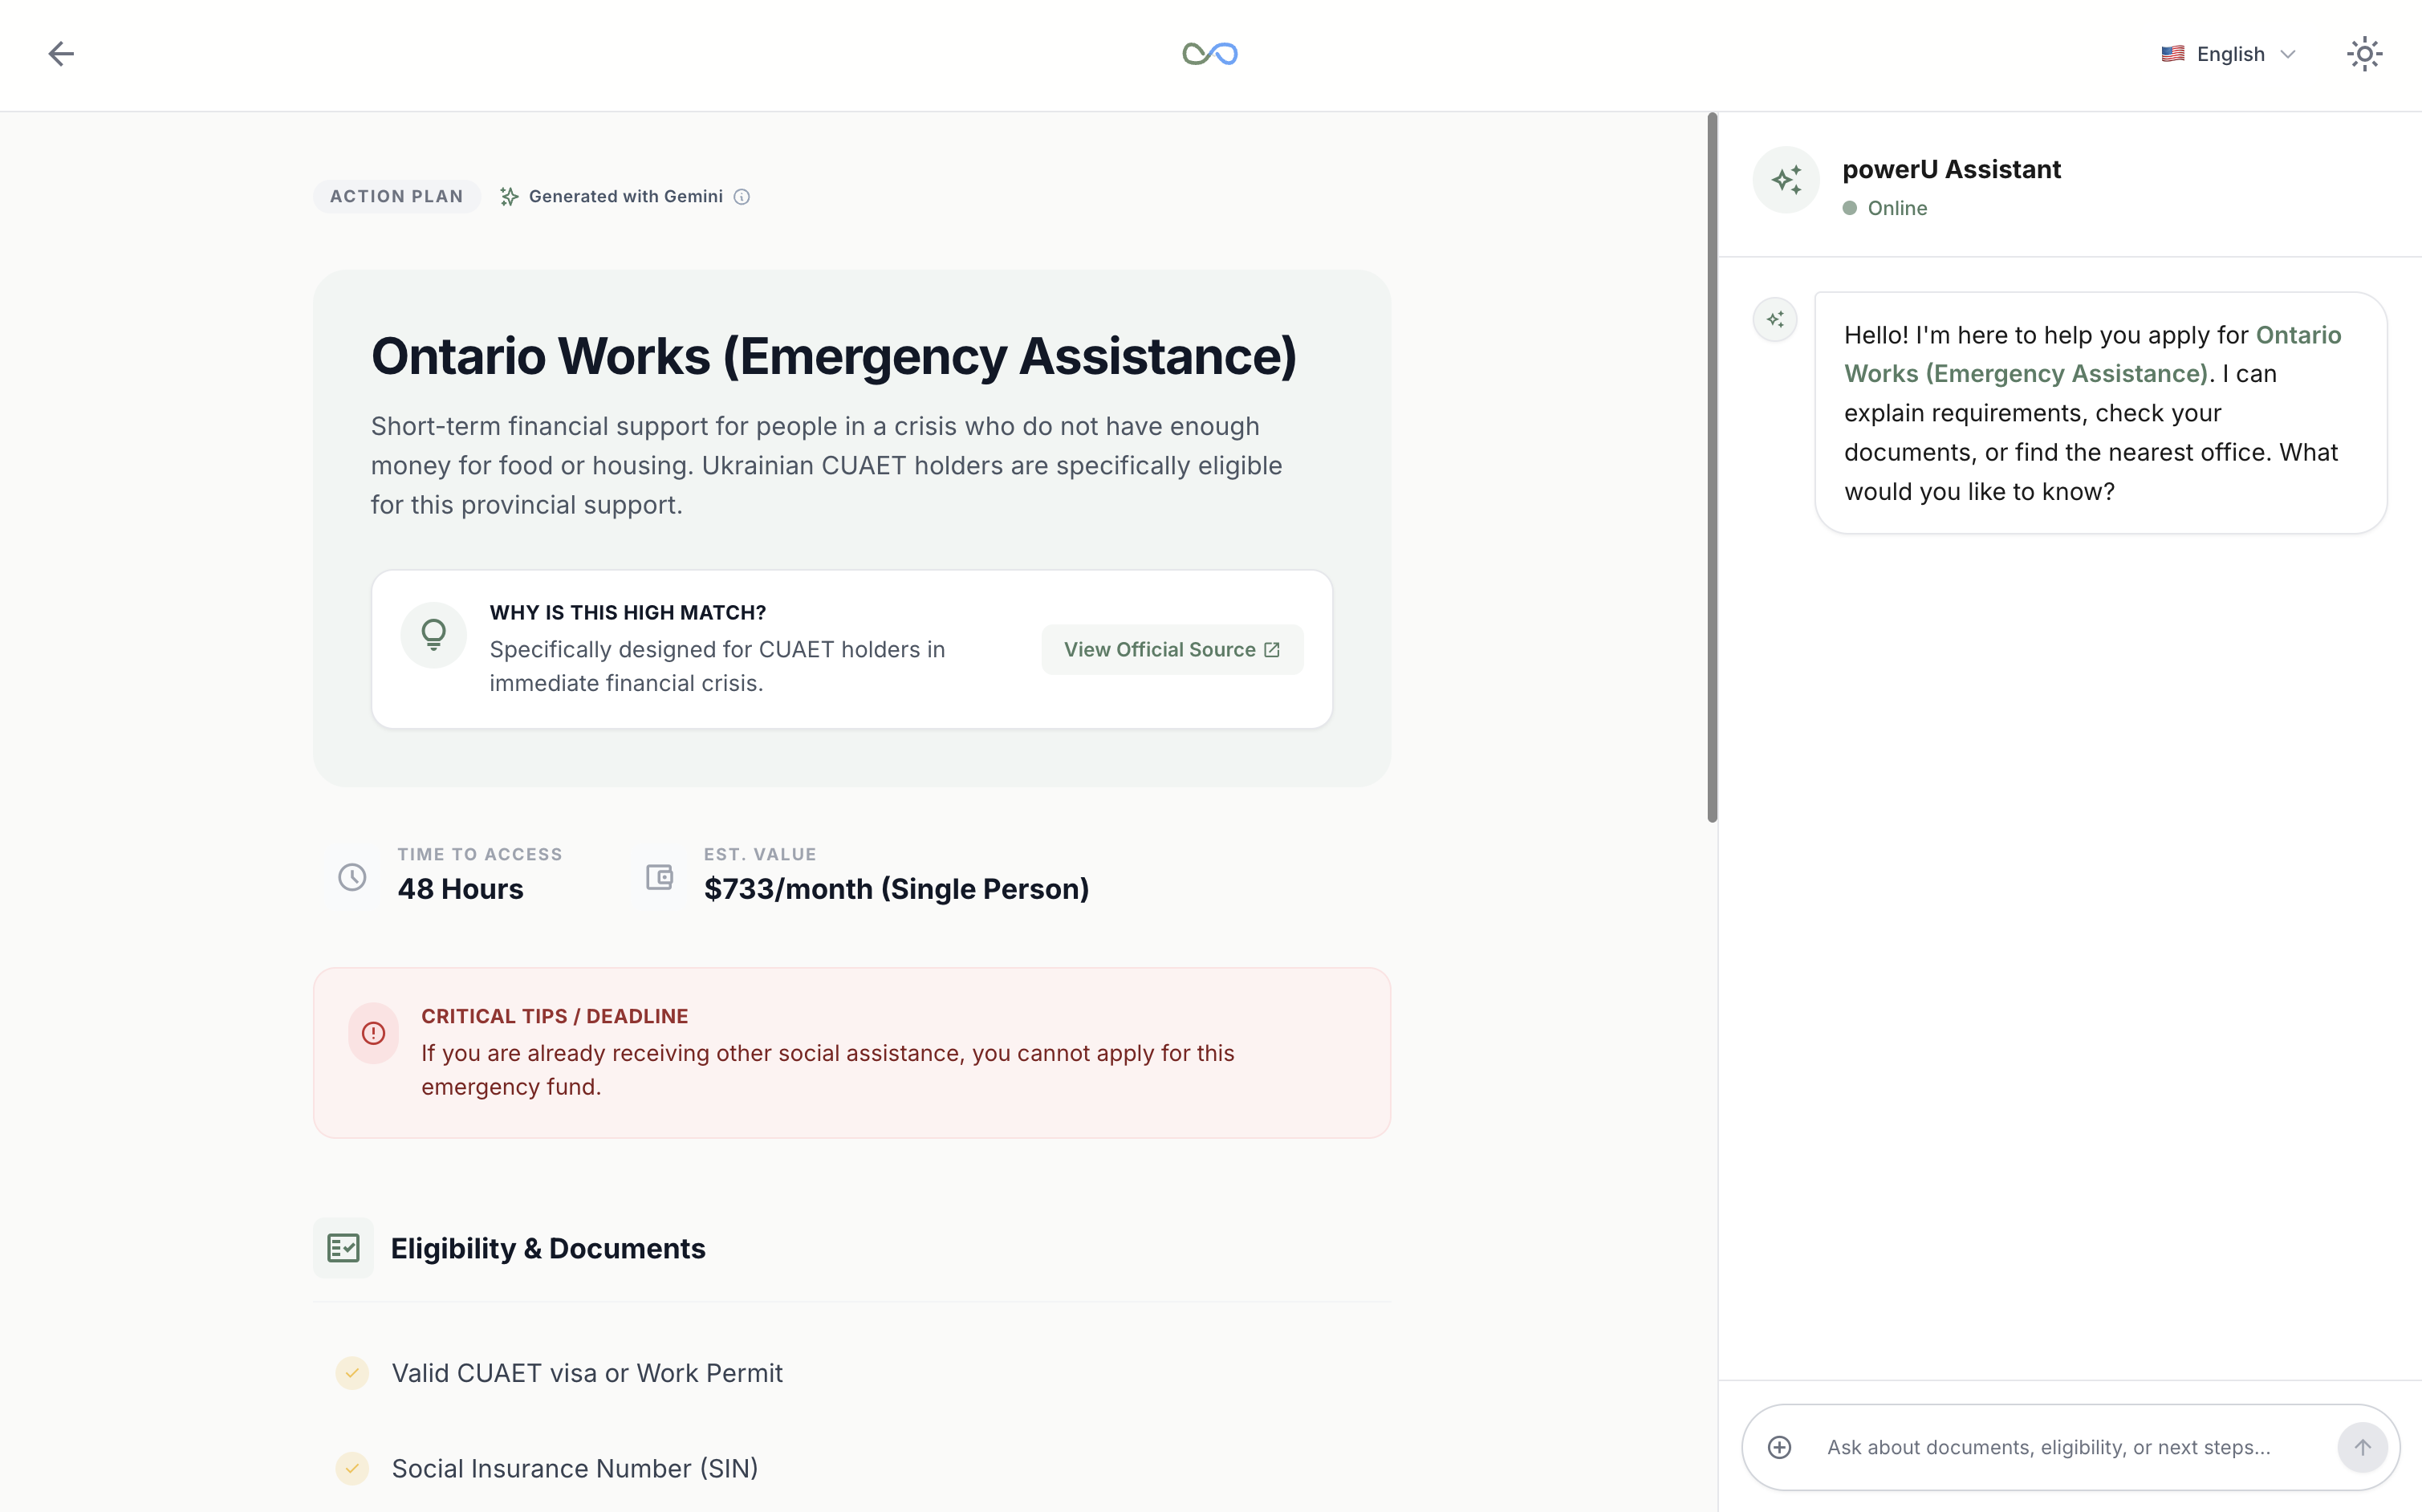Click the ACTION PLAN badge
This screenshot has height=1512, width=2422.
click(x=397, y=197)
